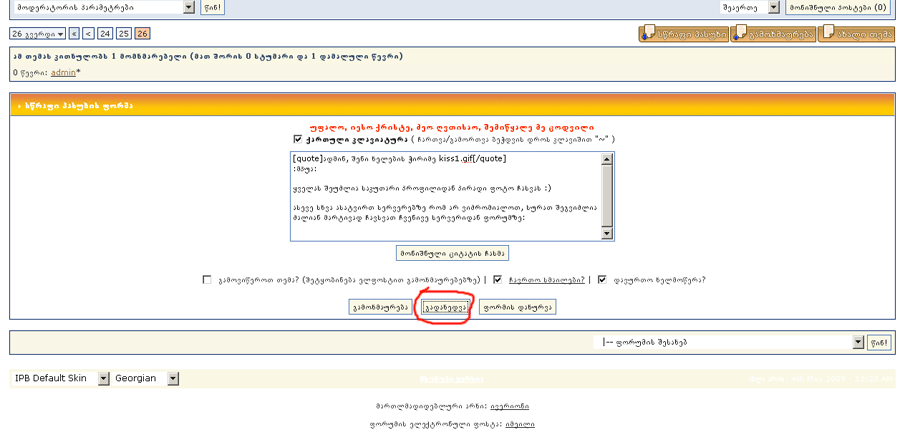Toggle the attach signature (დავურთოთ ხელმოწერა) checkbox

[x=602, y=280]
